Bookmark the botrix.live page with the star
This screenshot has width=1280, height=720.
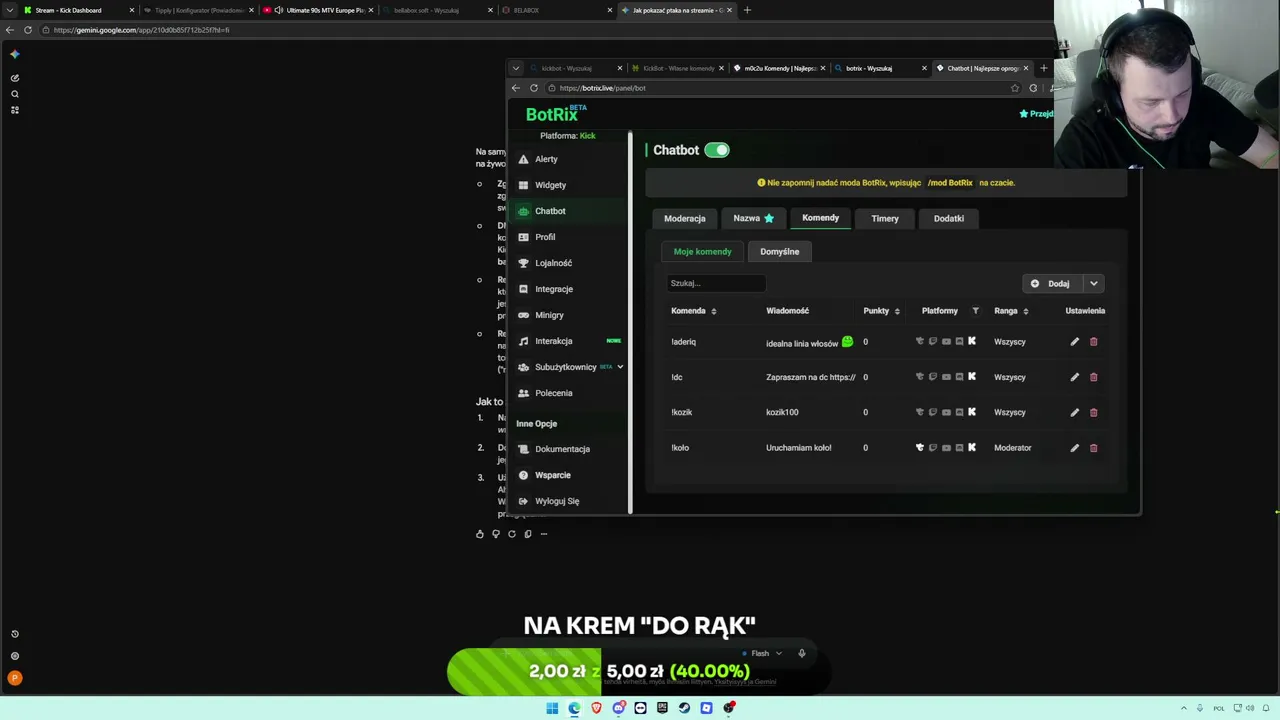coord(1015,88)
